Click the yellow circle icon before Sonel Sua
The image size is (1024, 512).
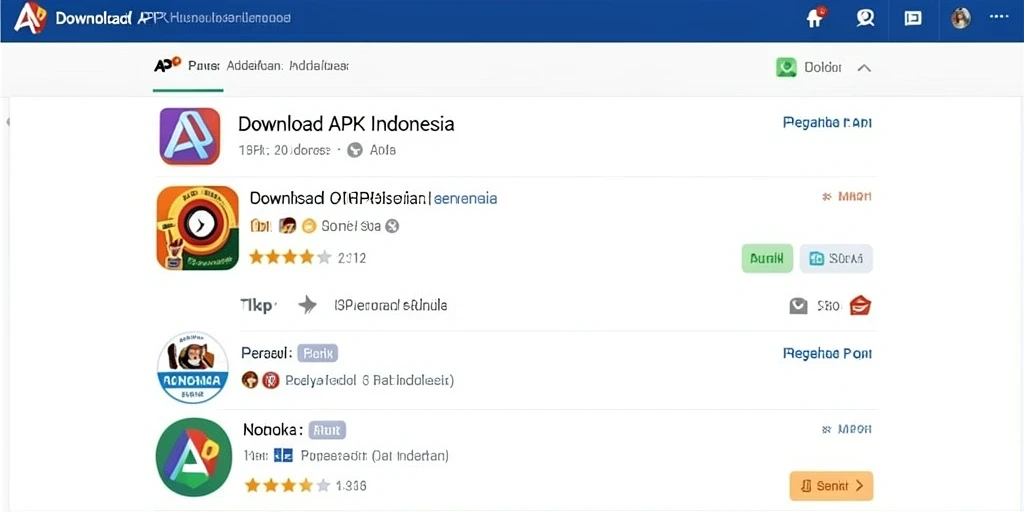click(x=309, y=227)
